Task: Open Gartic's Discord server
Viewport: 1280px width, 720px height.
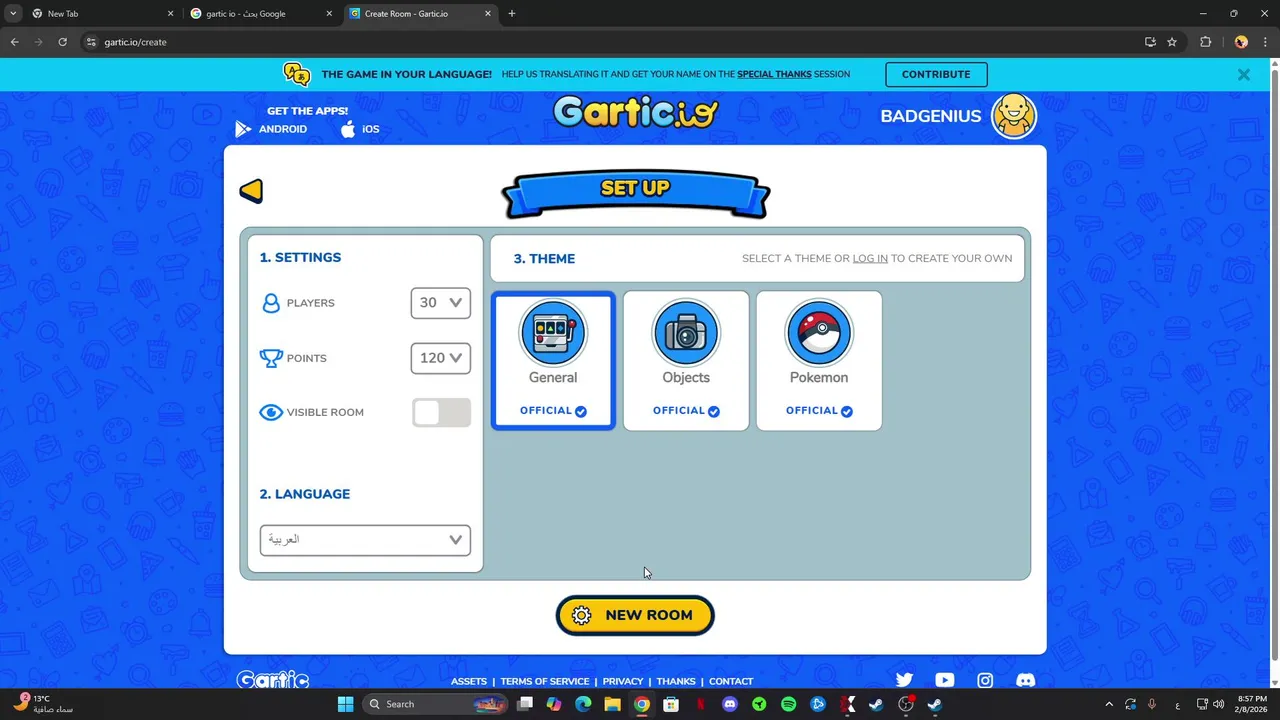Action: coord(1025,680)
